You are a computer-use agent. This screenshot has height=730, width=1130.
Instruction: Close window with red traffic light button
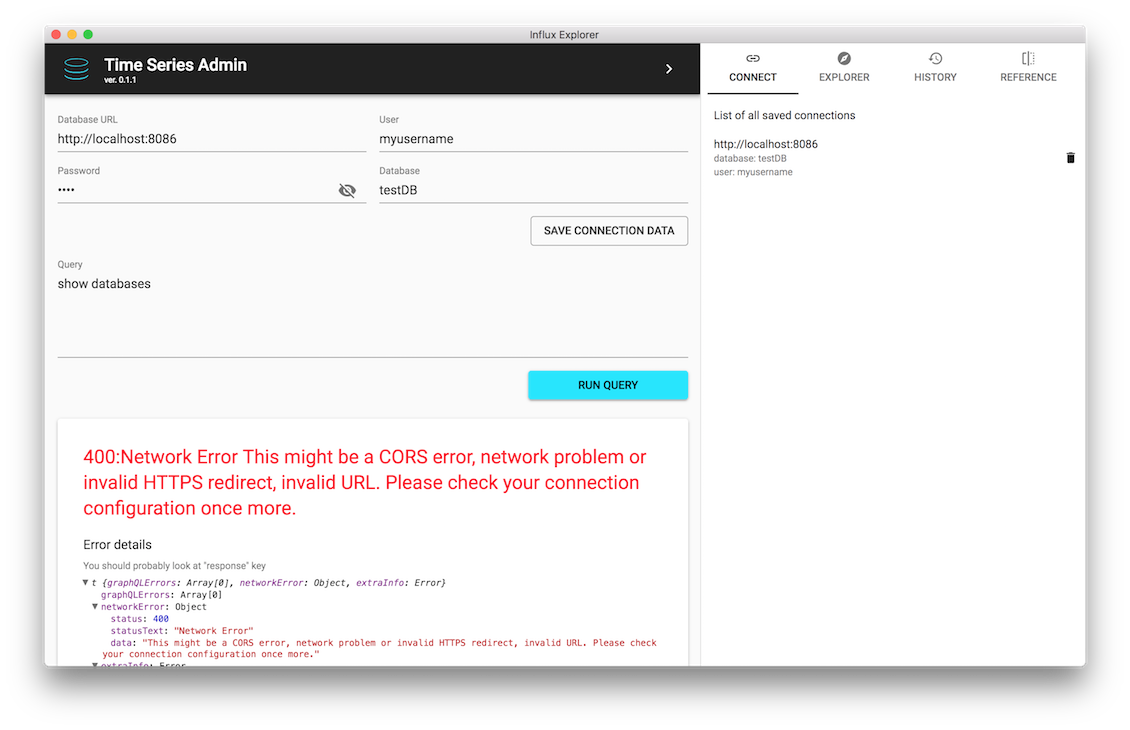[x=56, y=35]
